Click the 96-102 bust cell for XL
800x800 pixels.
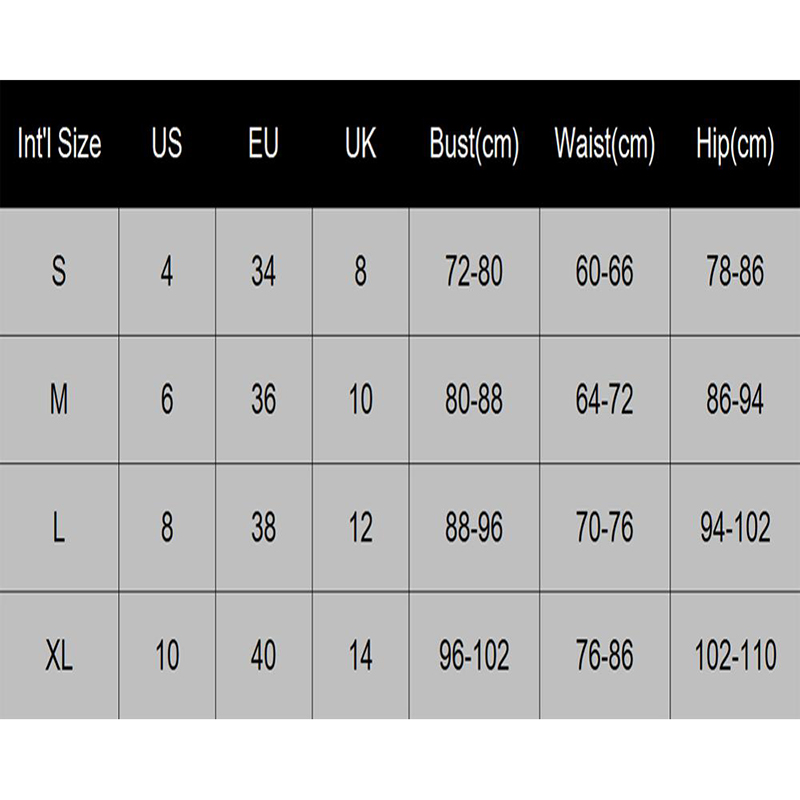(x=474, y=656)
